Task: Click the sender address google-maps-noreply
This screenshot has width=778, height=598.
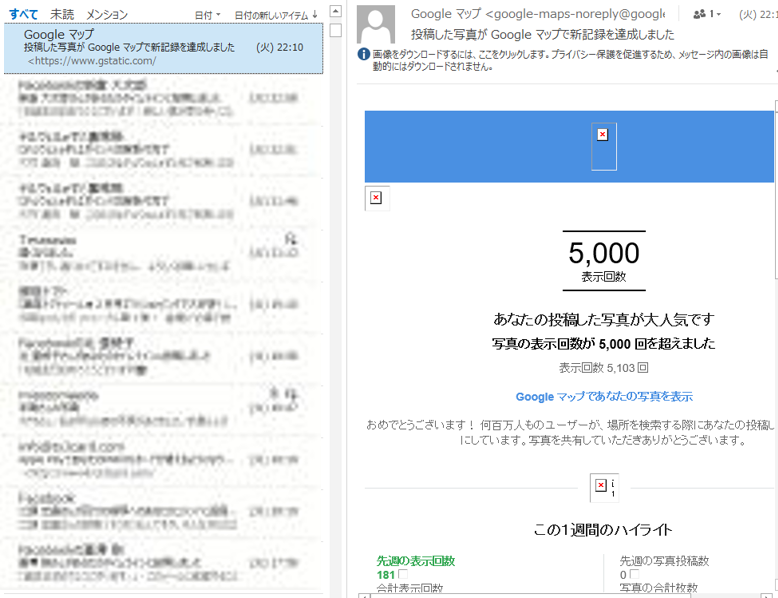Action: [575, 14]
